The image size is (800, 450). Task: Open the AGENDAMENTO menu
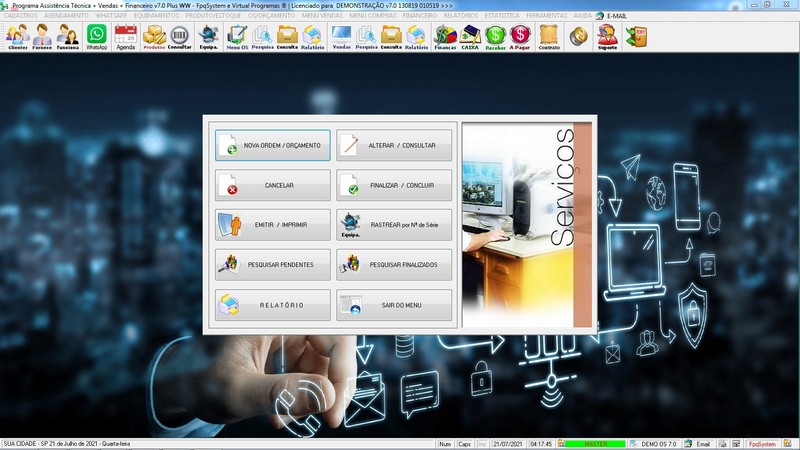66,16
